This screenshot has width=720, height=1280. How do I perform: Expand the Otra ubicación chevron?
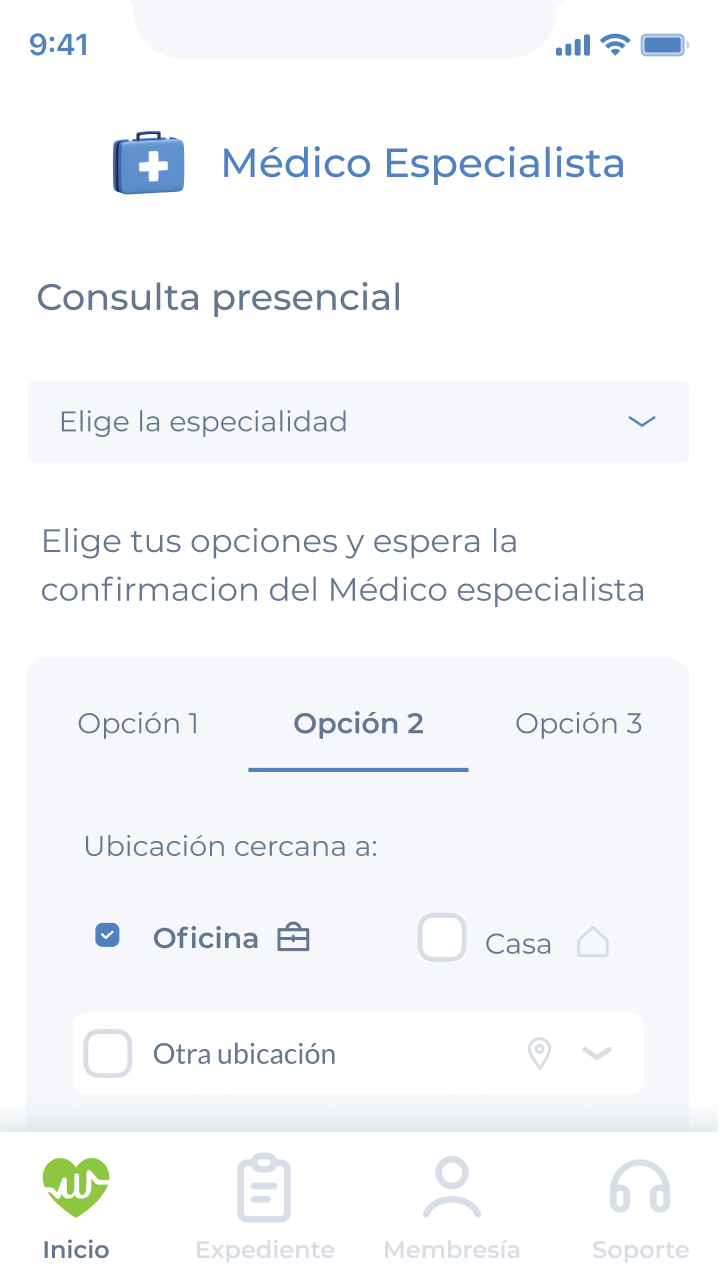tap(597, 1053)
